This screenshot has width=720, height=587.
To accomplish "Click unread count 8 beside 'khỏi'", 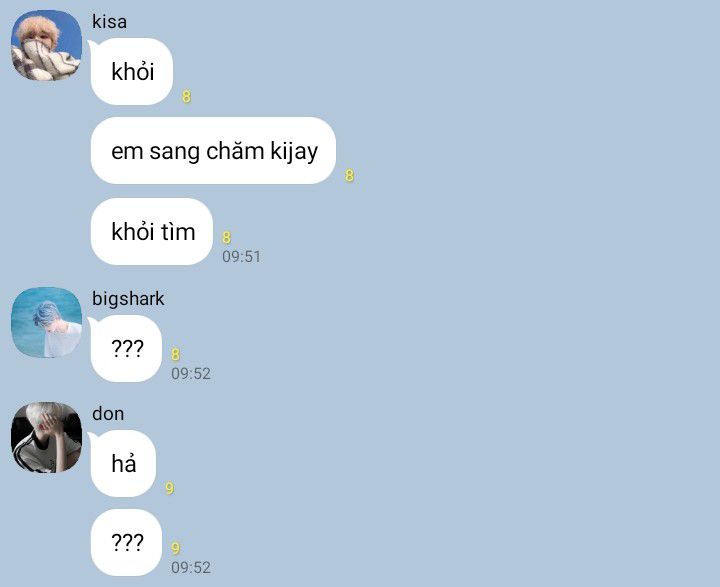I will pyautogui.click(x=186, y=96).
